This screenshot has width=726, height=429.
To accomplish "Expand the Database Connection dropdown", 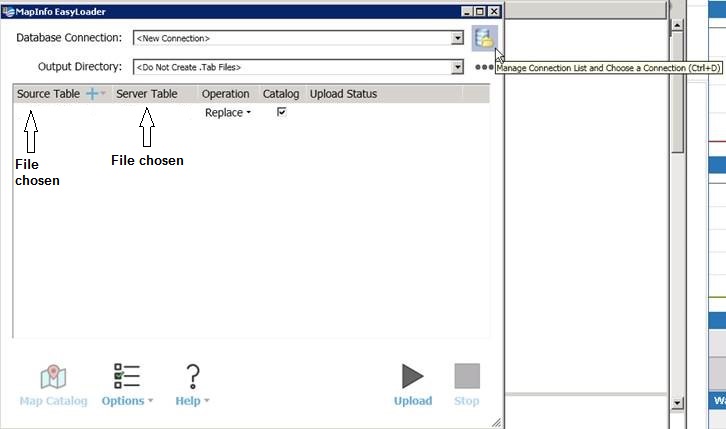I will [457, 38].
